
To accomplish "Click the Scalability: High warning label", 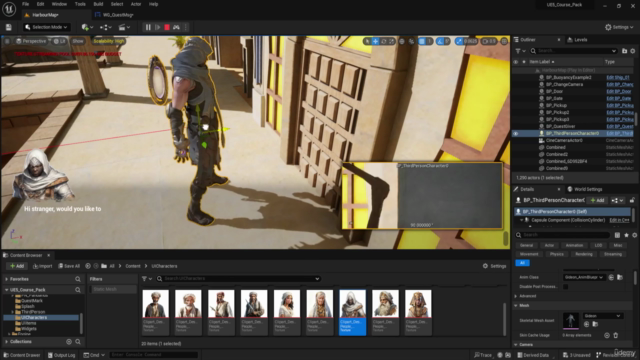I will coord(109,41).
